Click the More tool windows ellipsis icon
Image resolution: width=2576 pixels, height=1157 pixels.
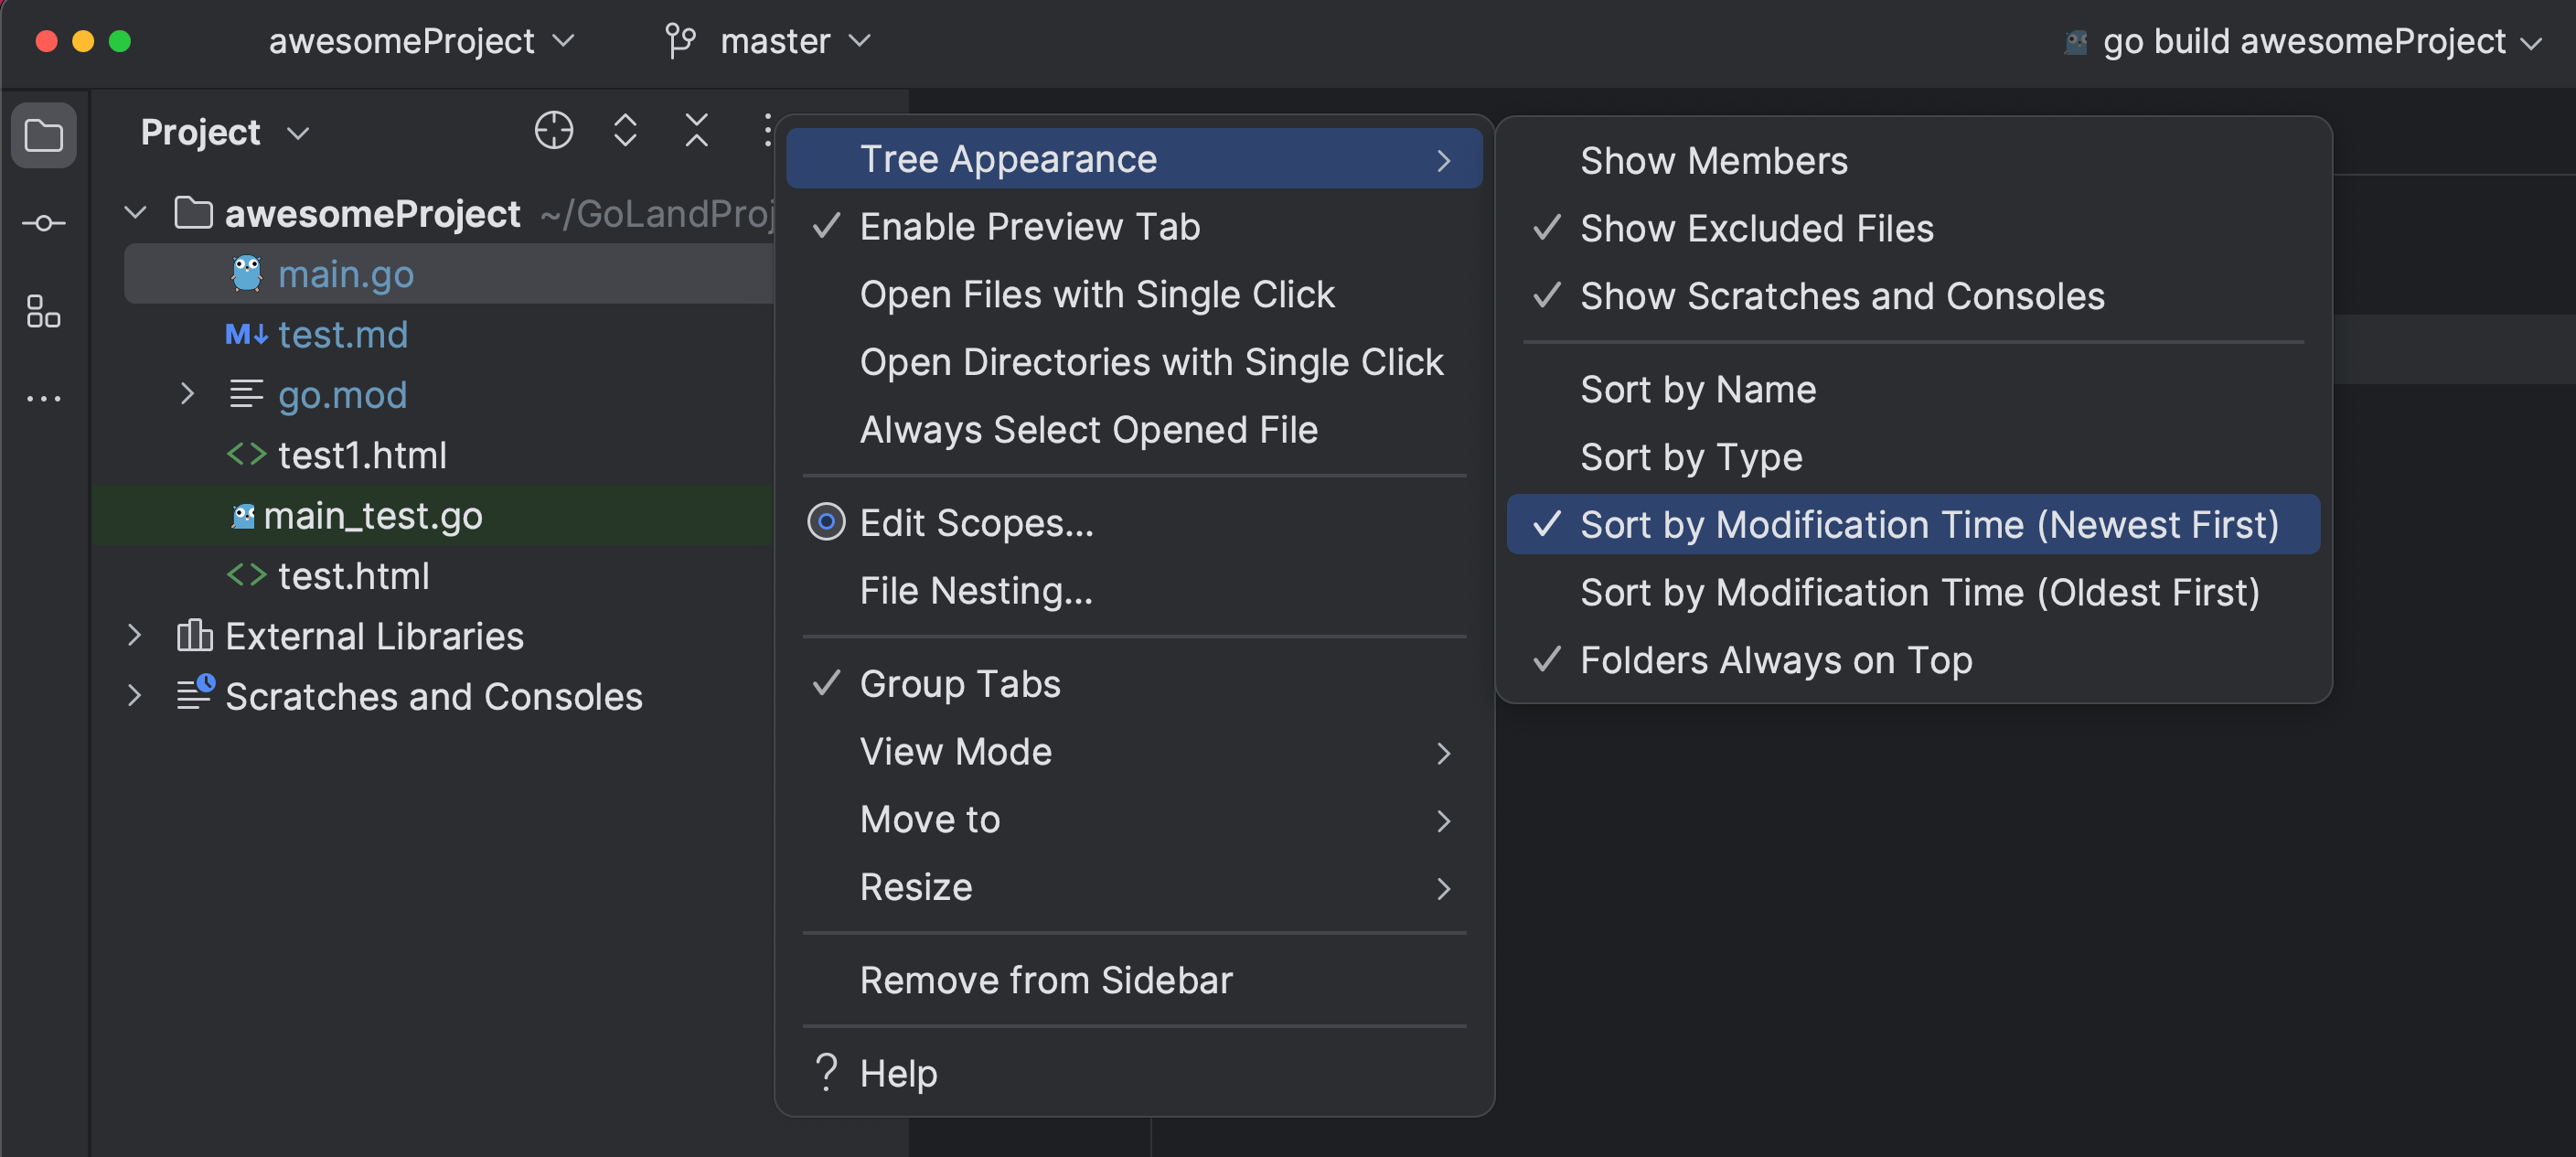44,399
